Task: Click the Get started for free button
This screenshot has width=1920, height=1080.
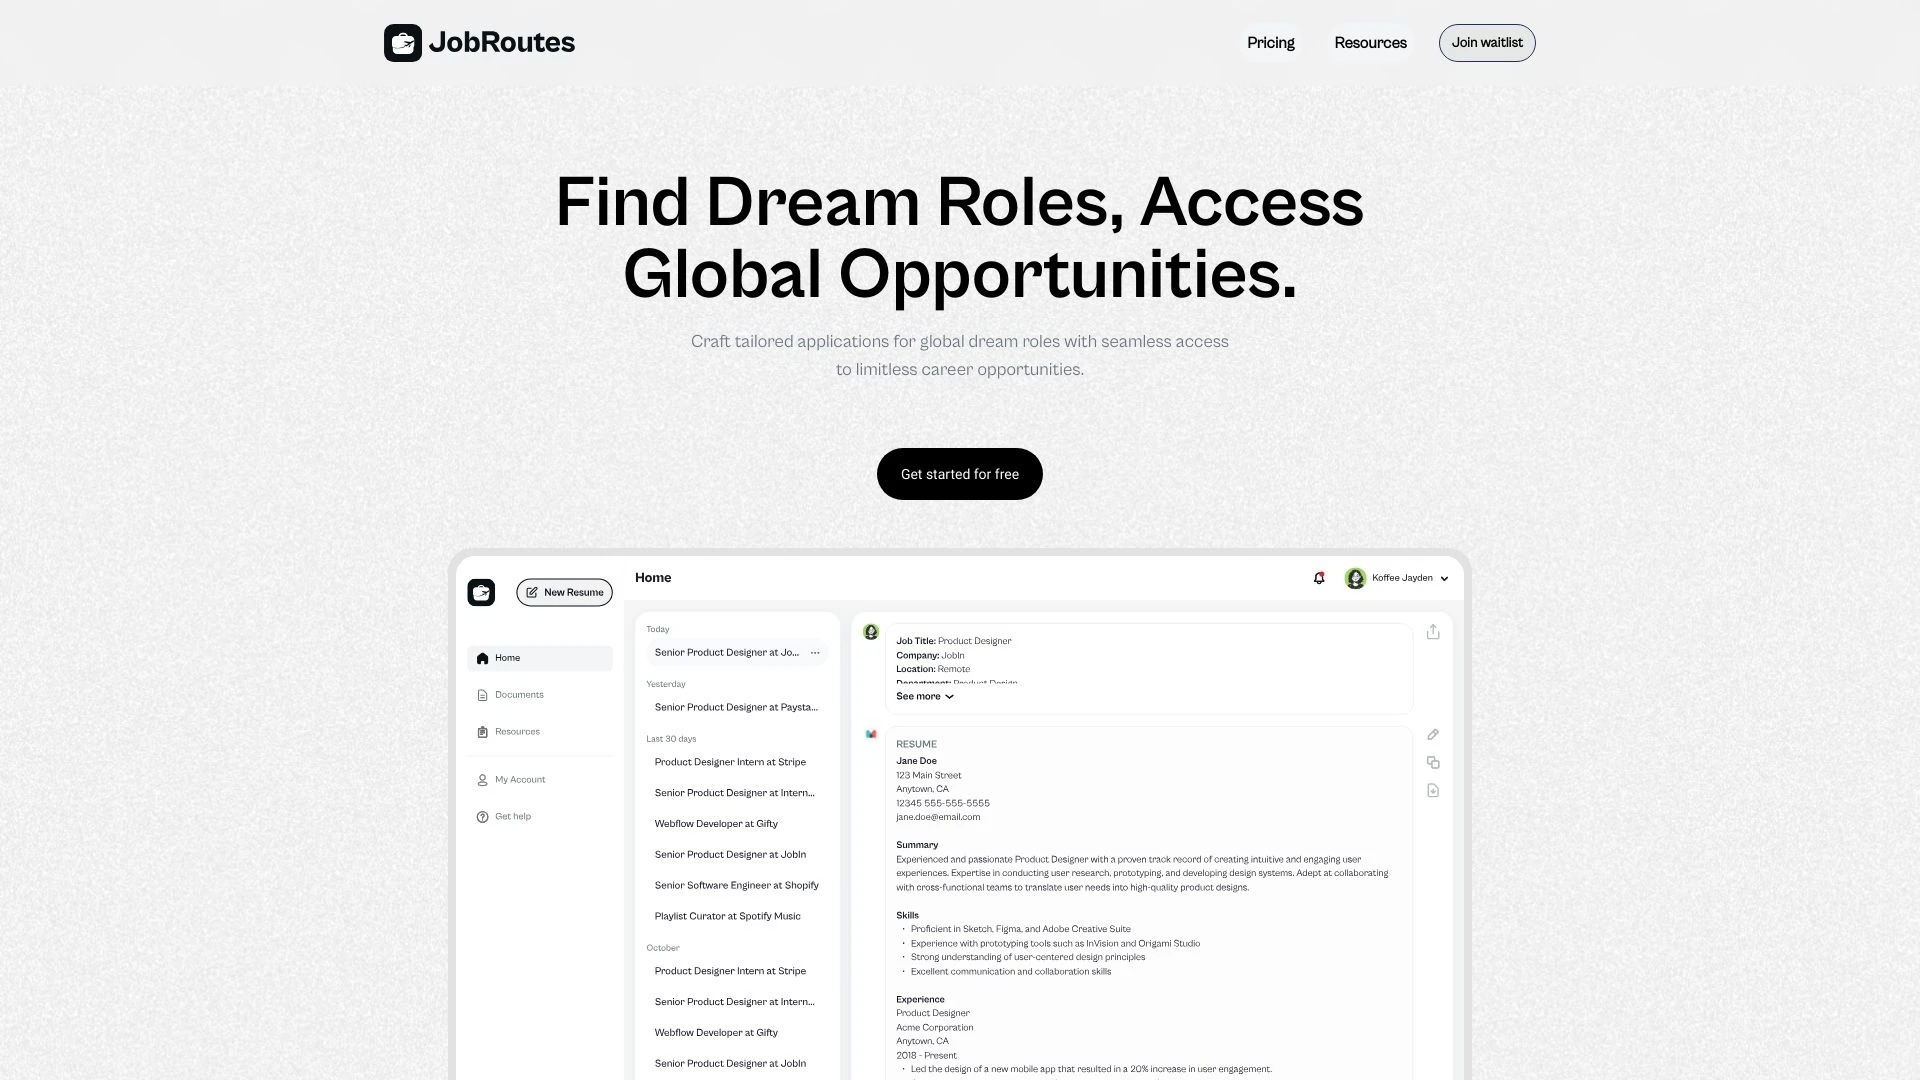Action: click(x=959, y=472)
